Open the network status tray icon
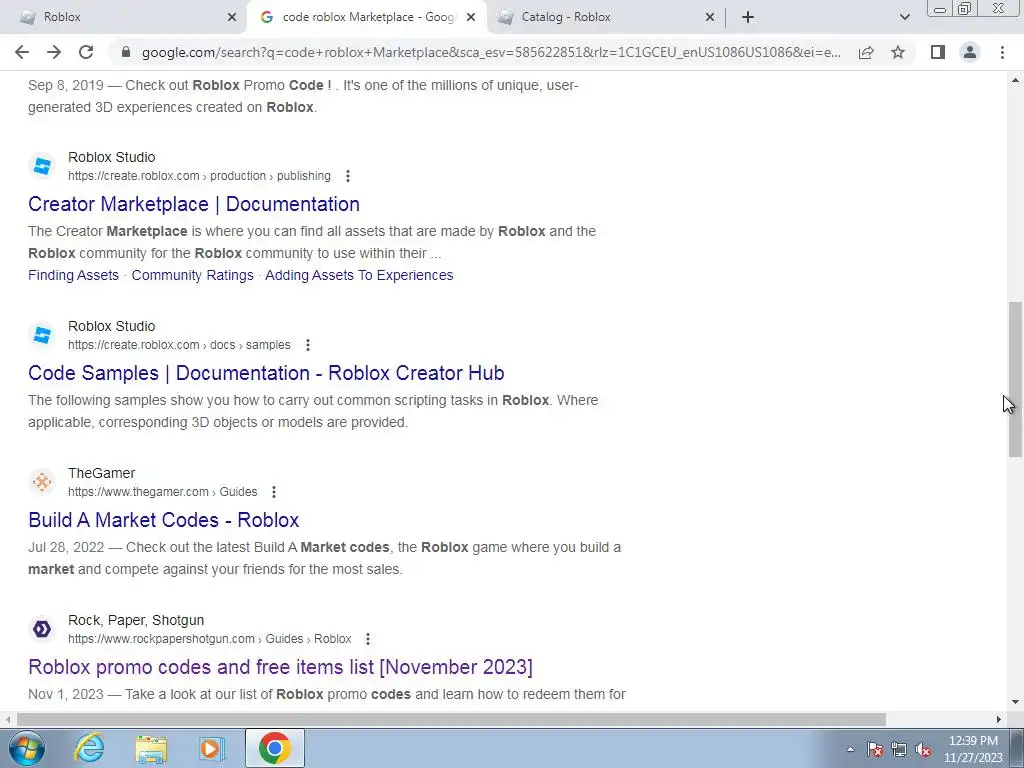Screen dimensions: 1024x768 pos(899,749)
